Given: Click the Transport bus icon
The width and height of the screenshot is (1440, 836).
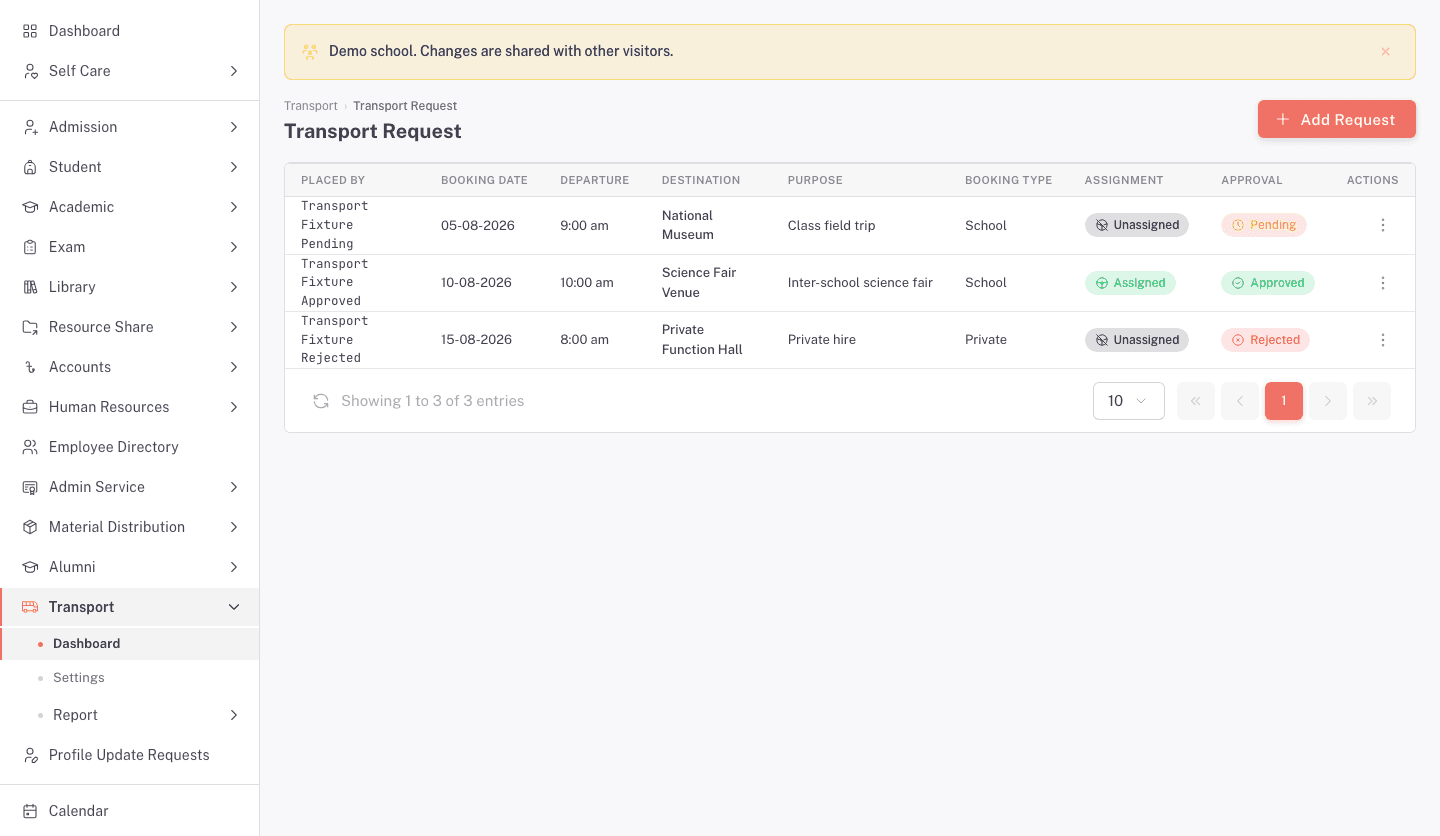Looking at the screenshot, I should coord(30,607).
